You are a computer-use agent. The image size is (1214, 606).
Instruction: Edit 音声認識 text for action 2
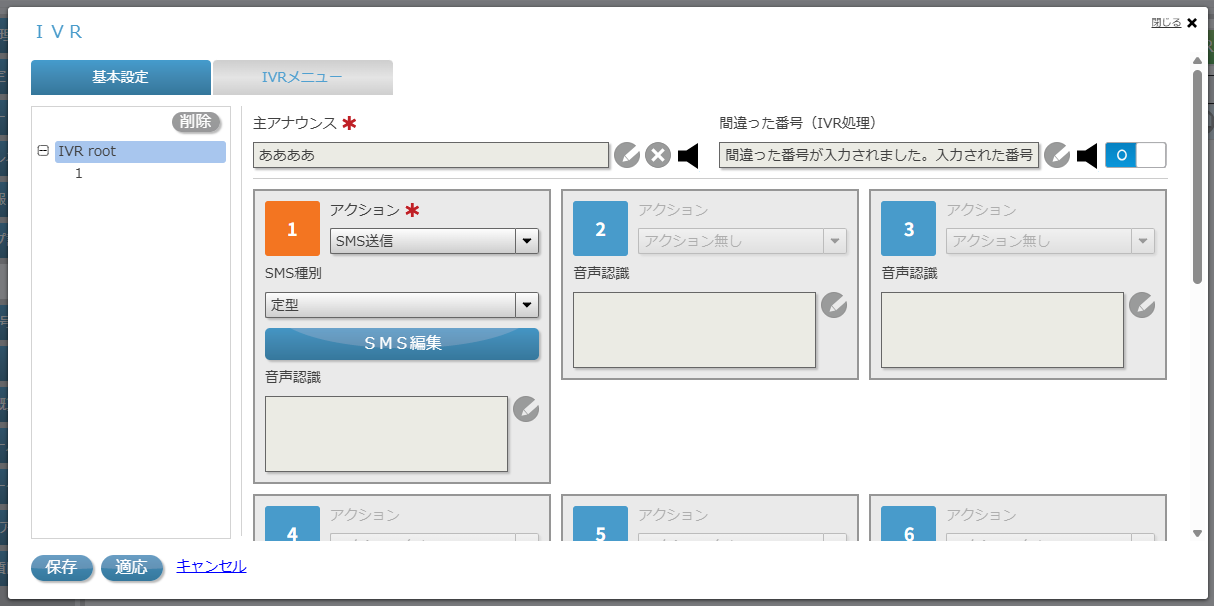[x=834, y=306]
